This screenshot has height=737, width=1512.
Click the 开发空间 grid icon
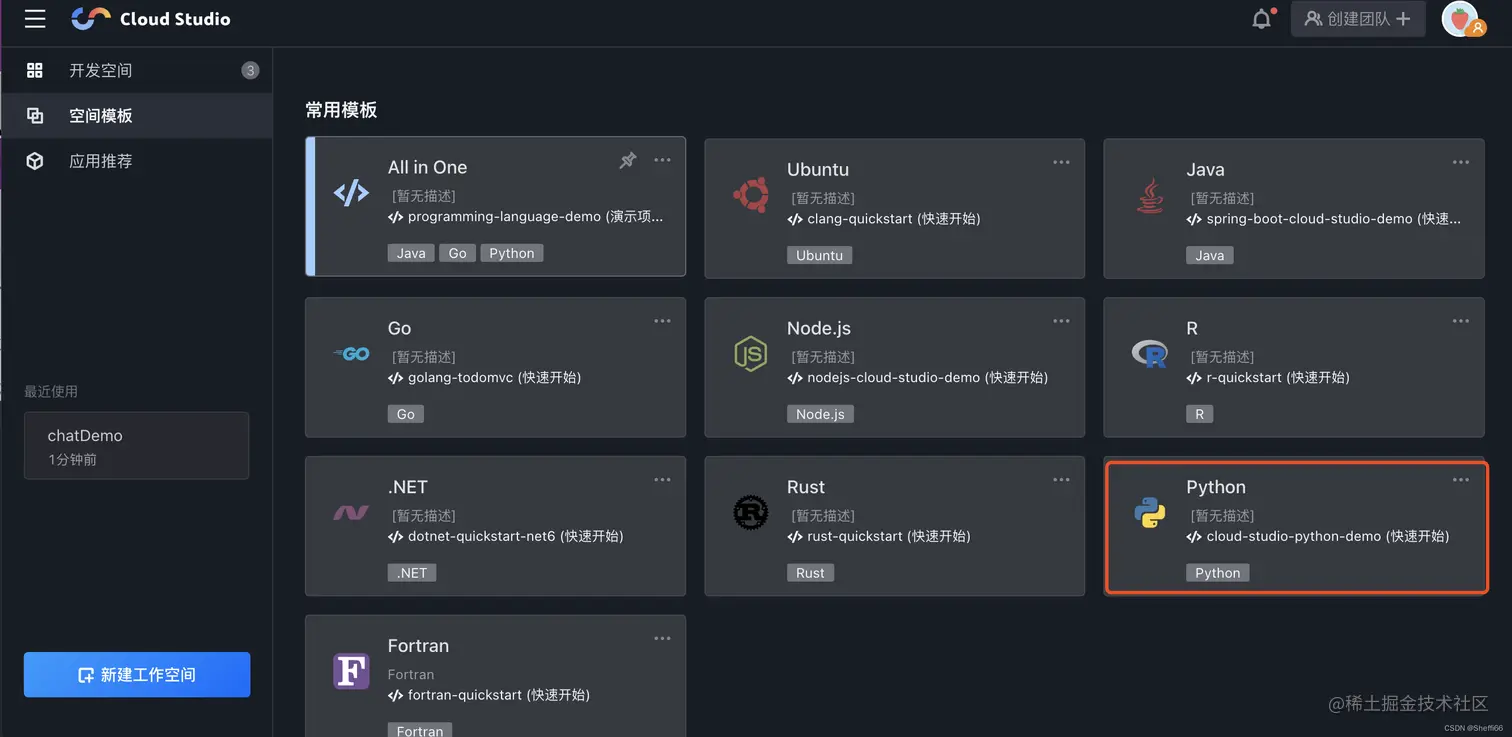[35, 70]
